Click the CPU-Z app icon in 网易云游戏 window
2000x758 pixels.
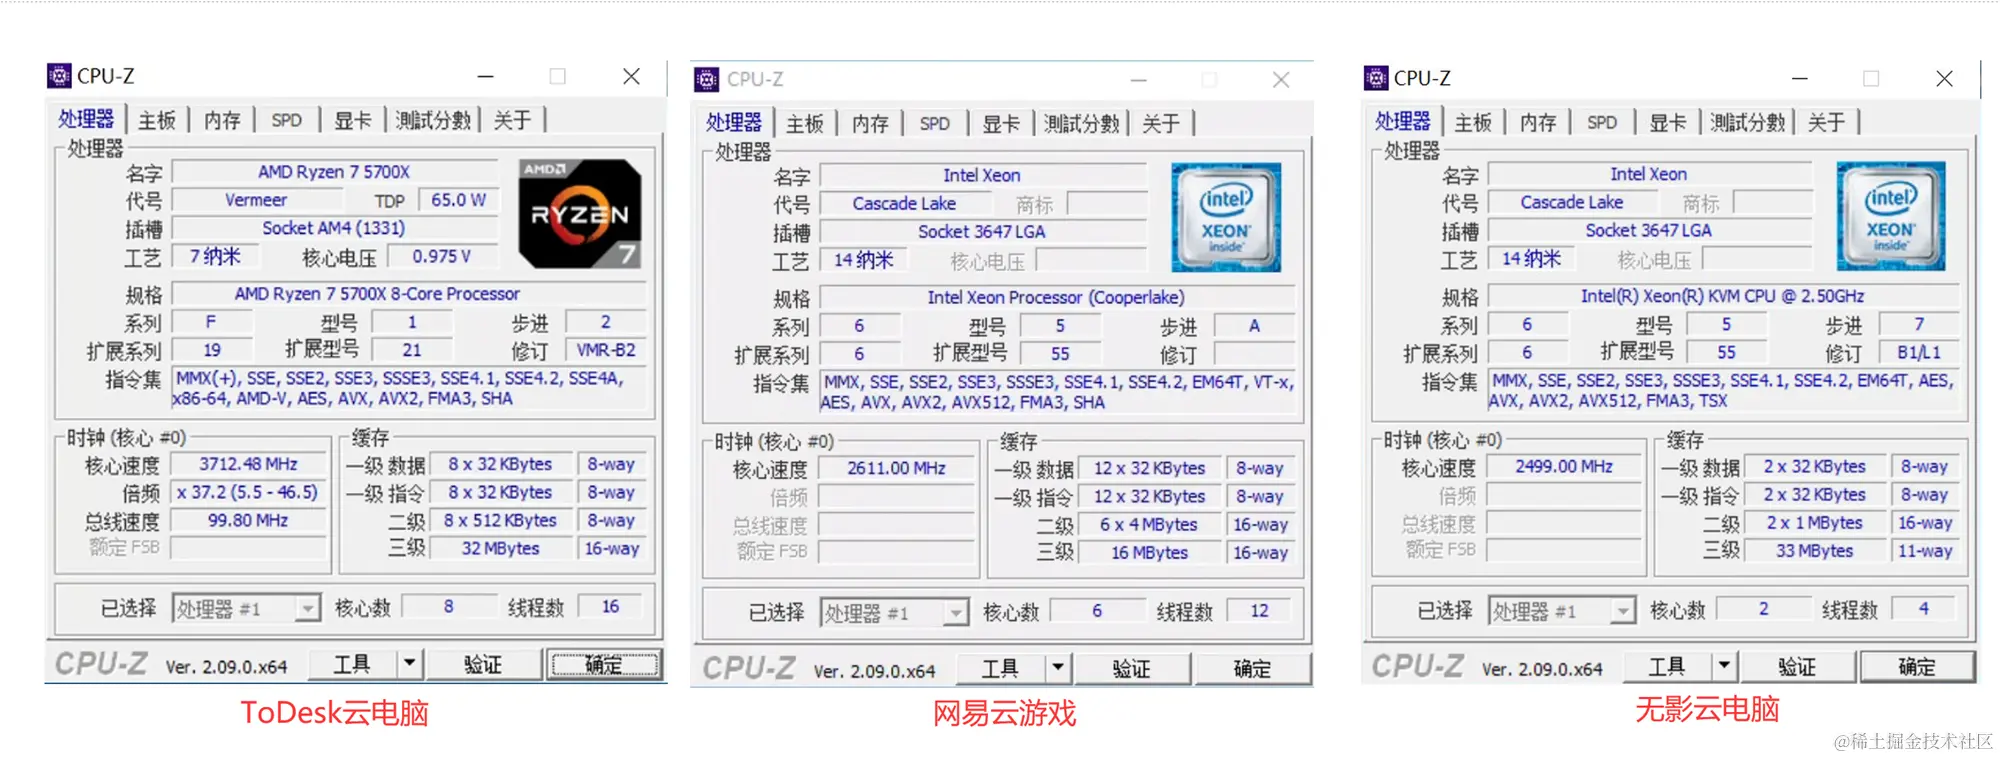707,79
